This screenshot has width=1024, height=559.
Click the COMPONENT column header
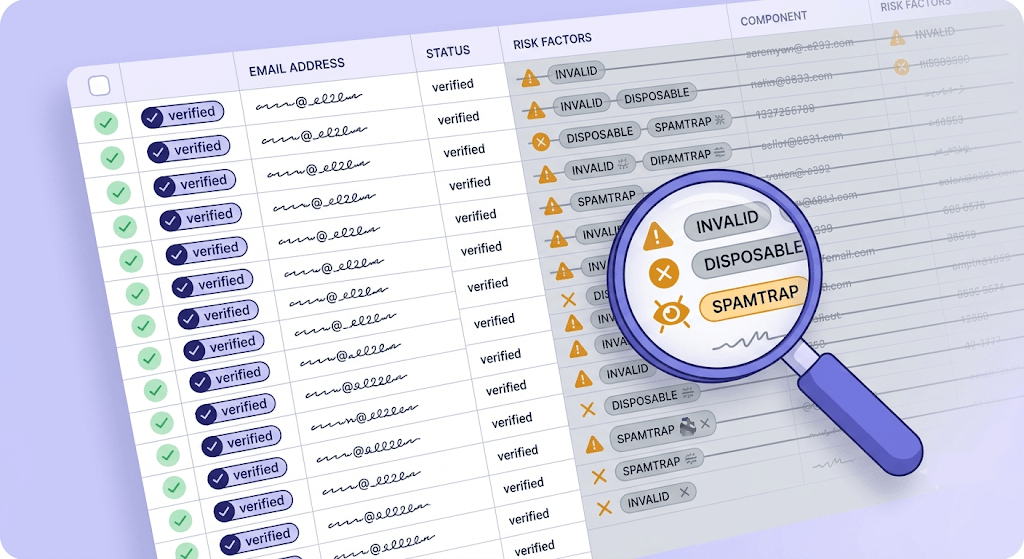[x=773, y=18]
